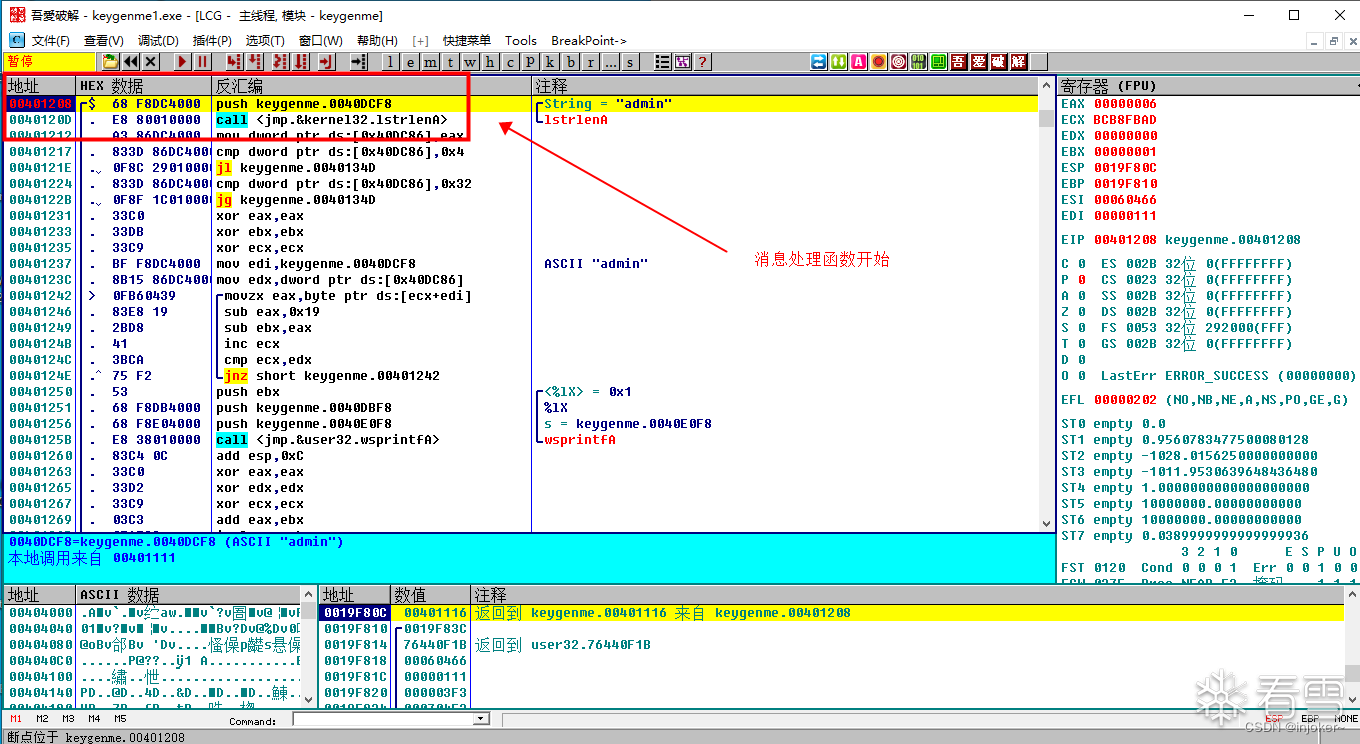Open the 选项(T) Options menu
Image resolution: width=1360 pixels, height=744 pixels.
[266, 41]
